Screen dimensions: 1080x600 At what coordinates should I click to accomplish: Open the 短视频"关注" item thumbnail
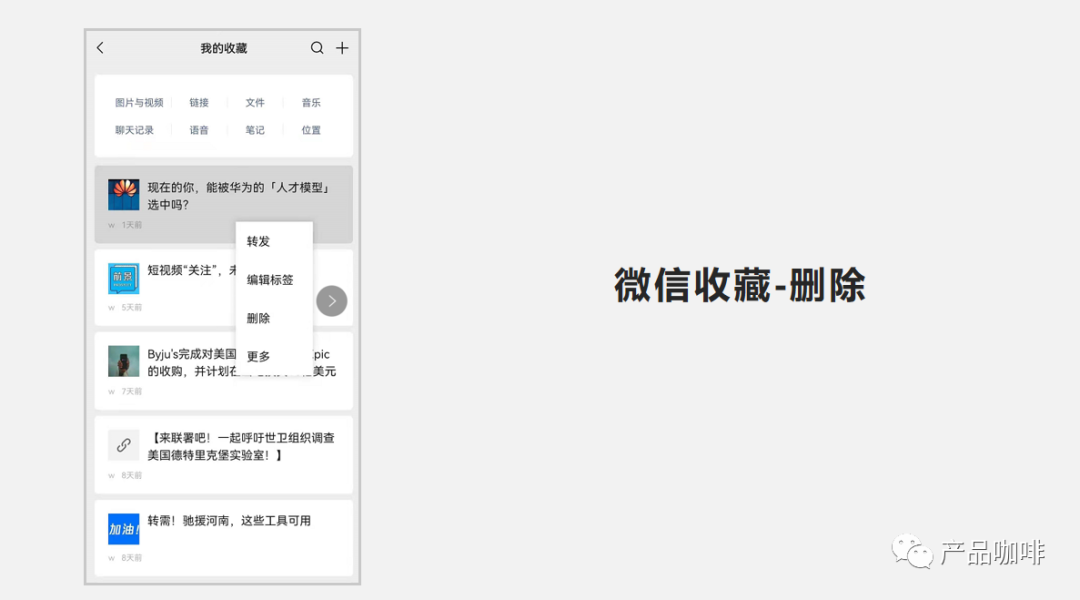click(123, 278)
